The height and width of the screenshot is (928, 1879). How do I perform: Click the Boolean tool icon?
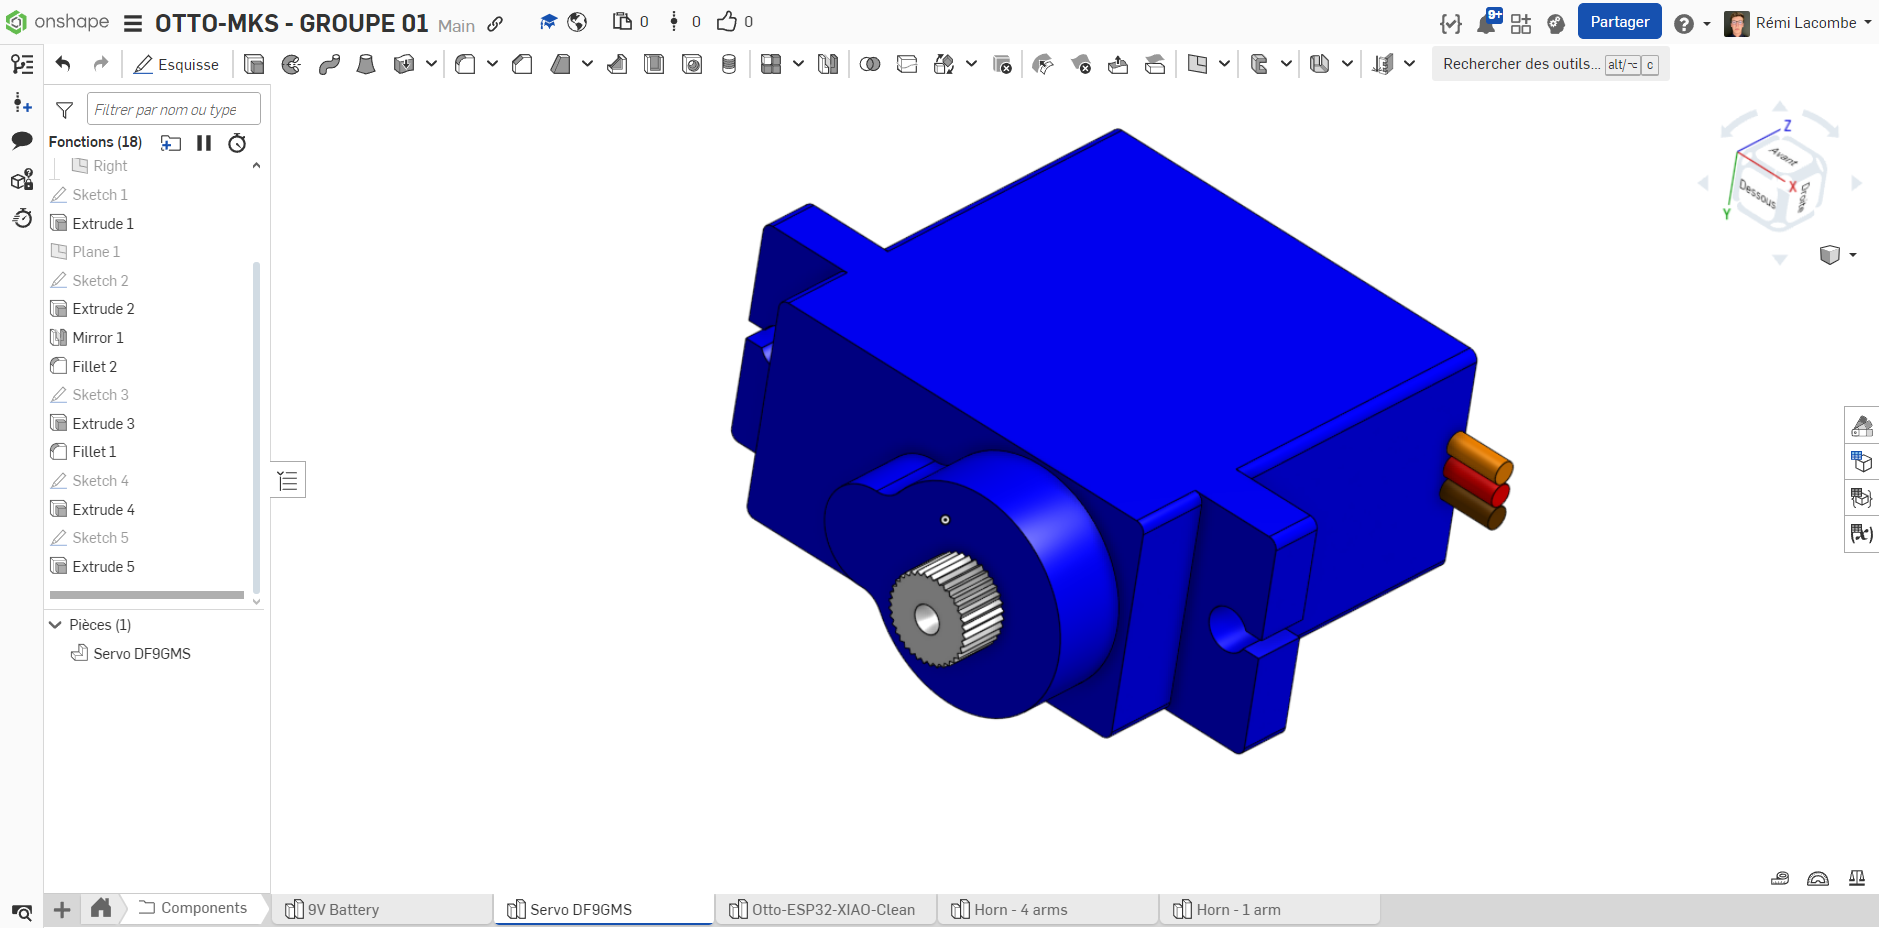click(870, 65)
